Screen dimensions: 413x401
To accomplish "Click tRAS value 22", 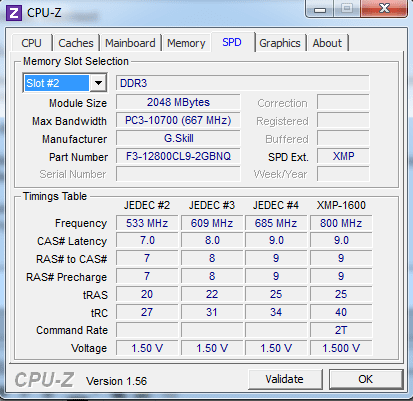I will [212, 294].
